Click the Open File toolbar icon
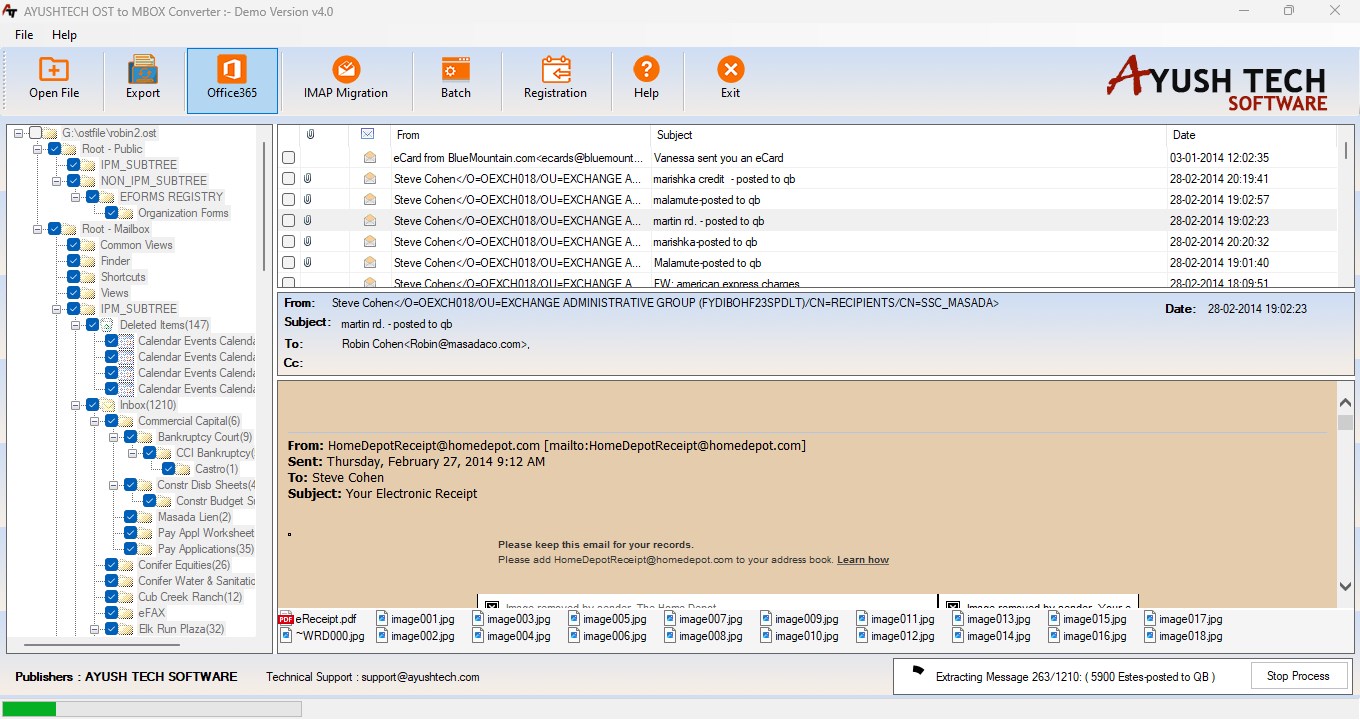 (54, 70)
